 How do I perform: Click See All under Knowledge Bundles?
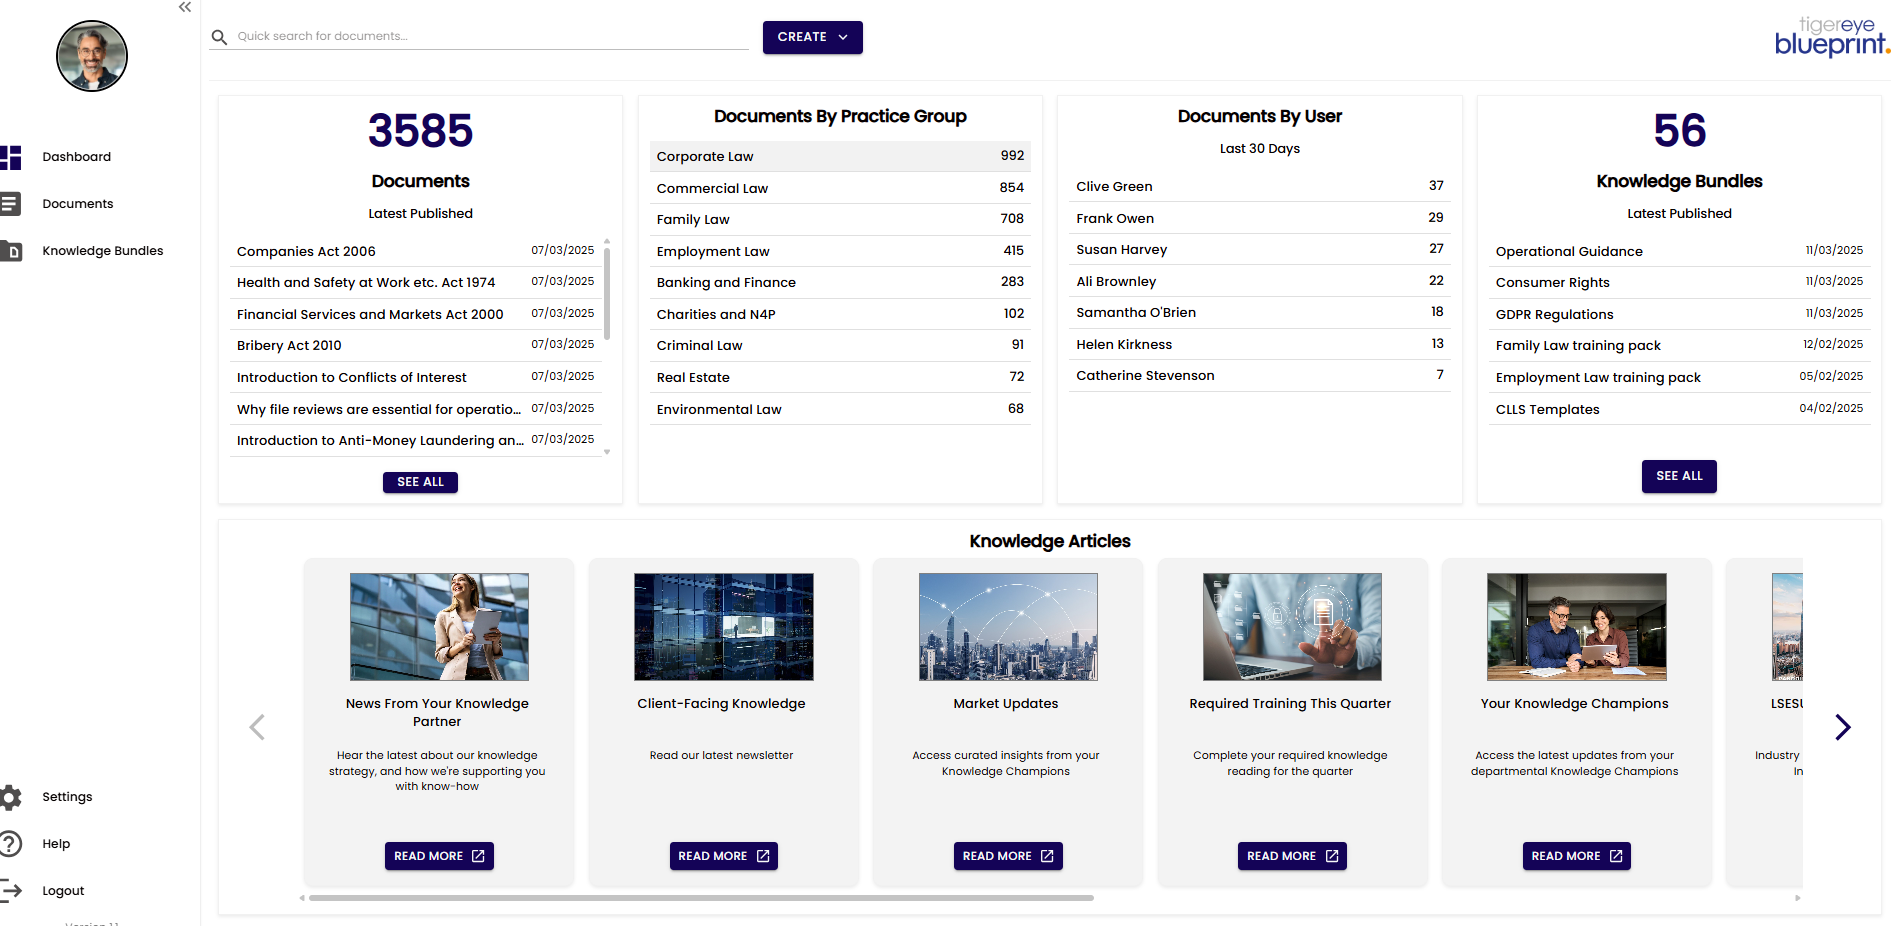[x=1678, y=476]
